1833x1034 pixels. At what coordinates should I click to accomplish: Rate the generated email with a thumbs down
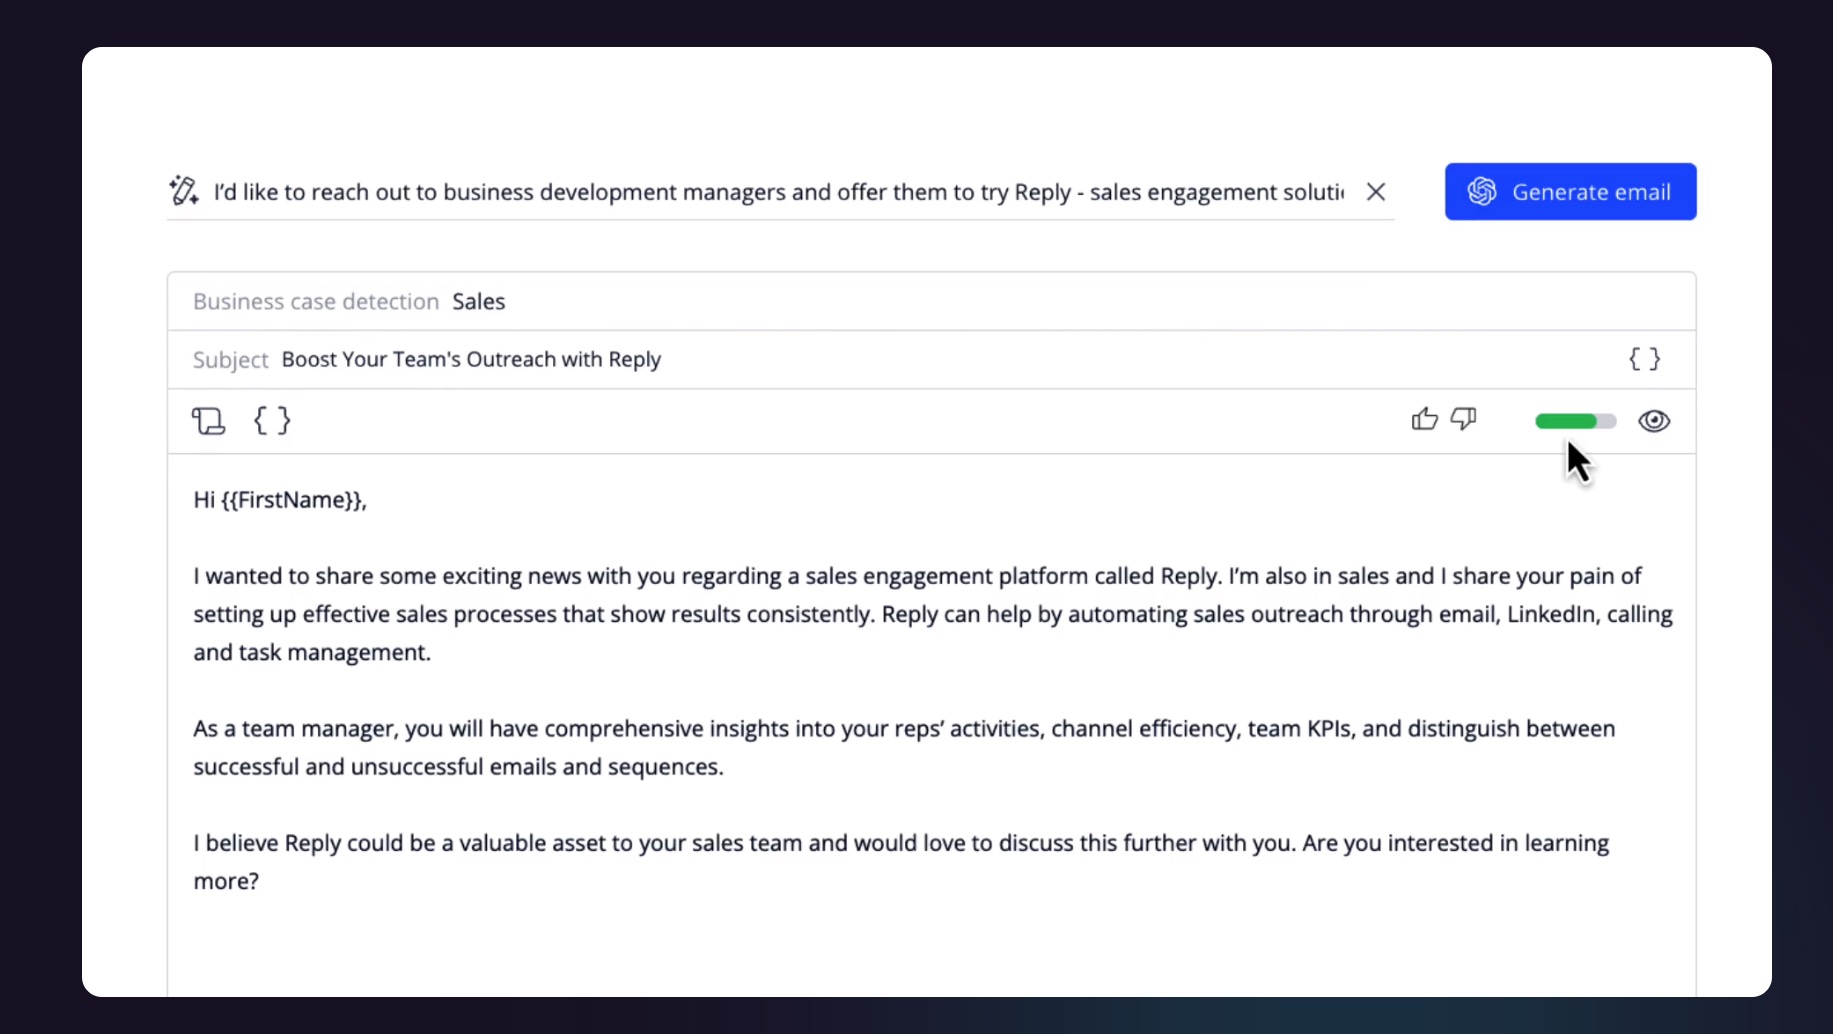tap(1462, 420)
